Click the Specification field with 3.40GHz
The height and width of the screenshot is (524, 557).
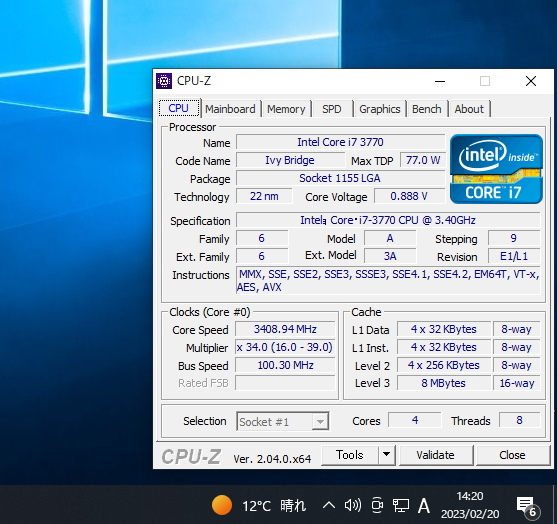[388, 220]
